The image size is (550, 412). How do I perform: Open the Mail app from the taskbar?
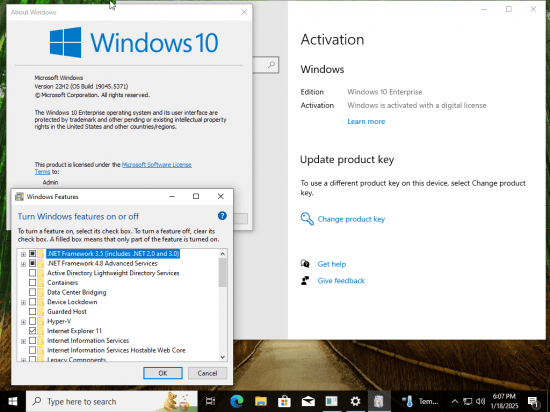(x=308, y=401)
